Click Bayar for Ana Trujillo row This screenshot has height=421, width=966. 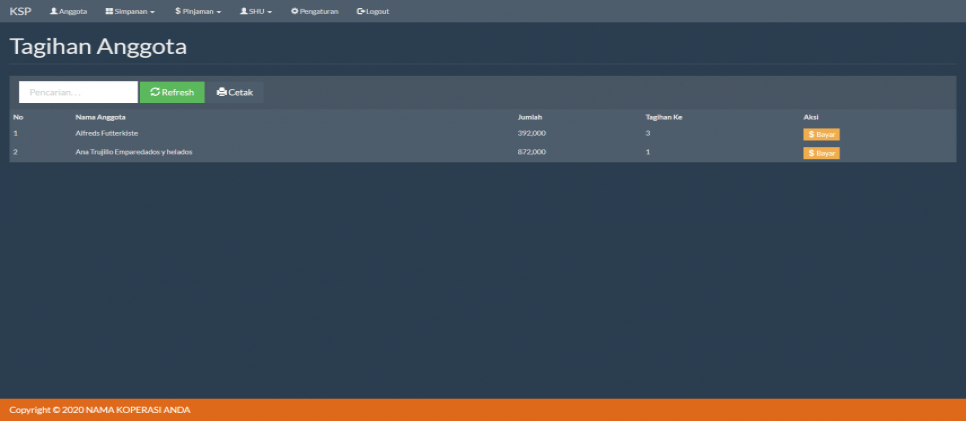tap(821, 153)
